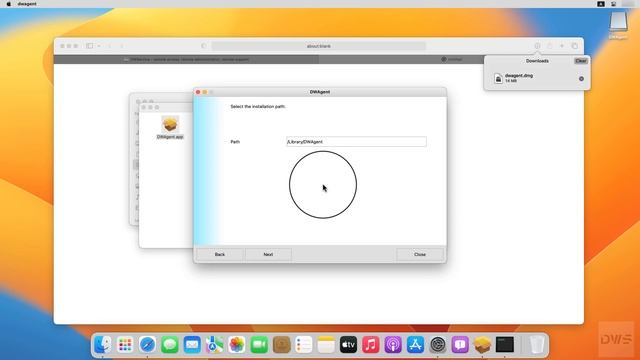
Task: Click DWAgent installer box icon in Dock
Action: tap(482, 345)
